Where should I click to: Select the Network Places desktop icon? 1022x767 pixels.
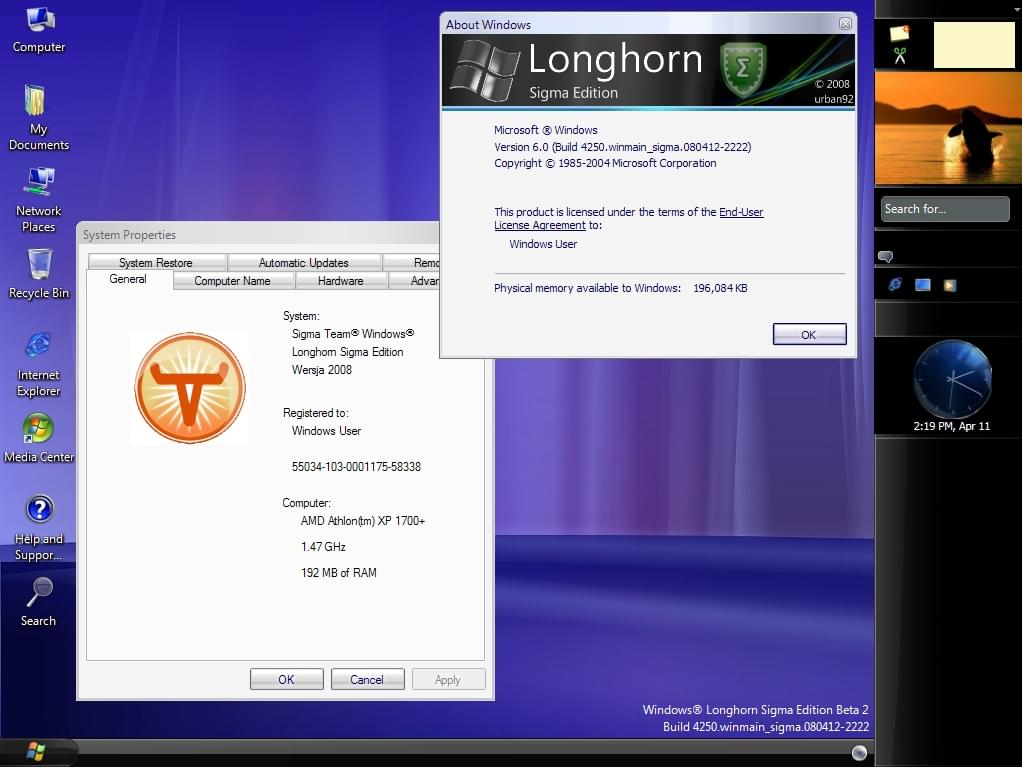tap(38, 199)
